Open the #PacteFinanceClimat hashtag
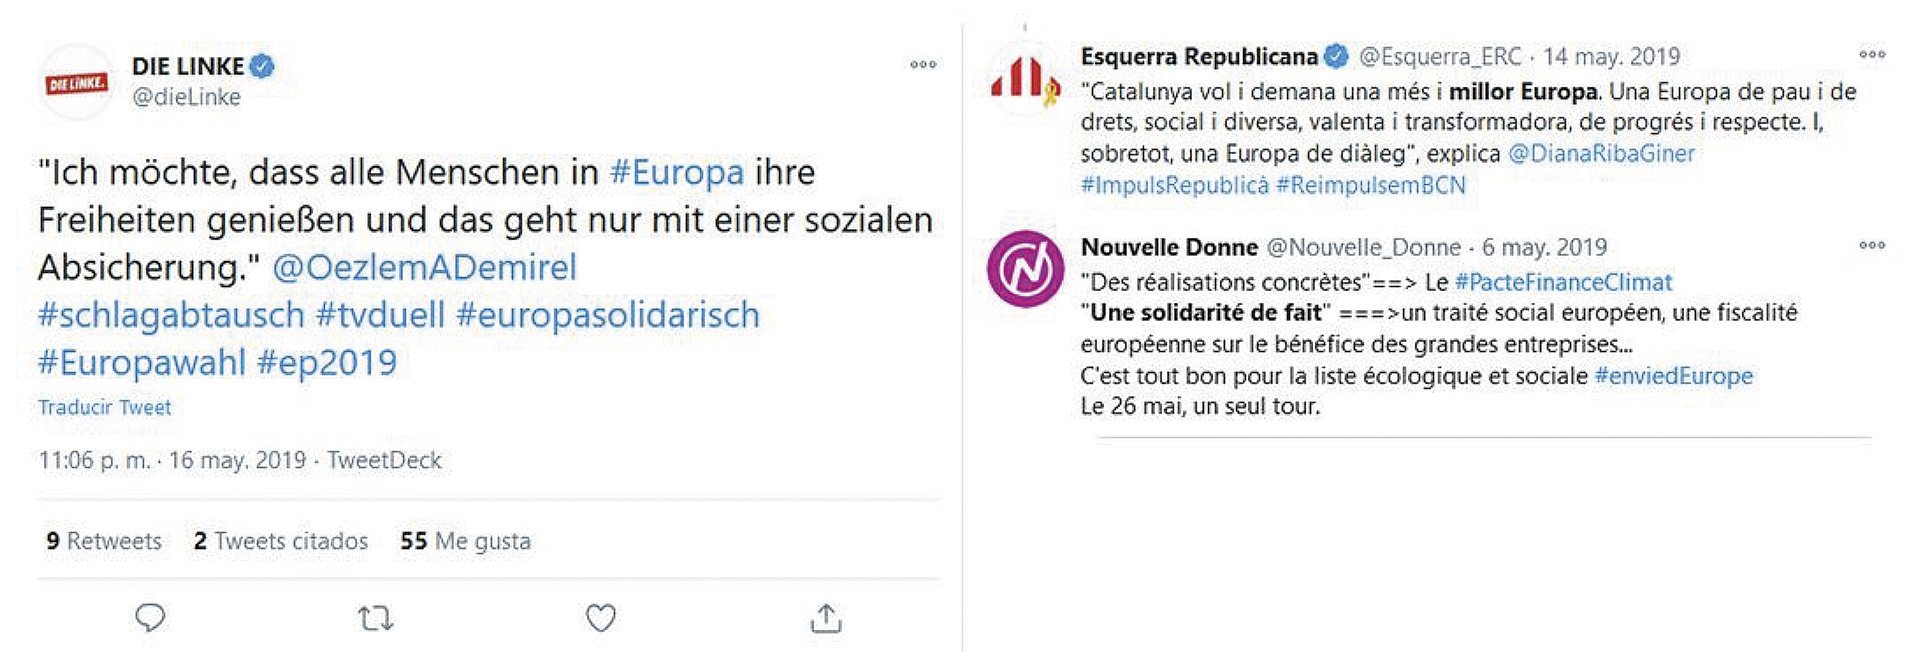The width and height of the screenshot is (1908, 652). (1563, 282)
